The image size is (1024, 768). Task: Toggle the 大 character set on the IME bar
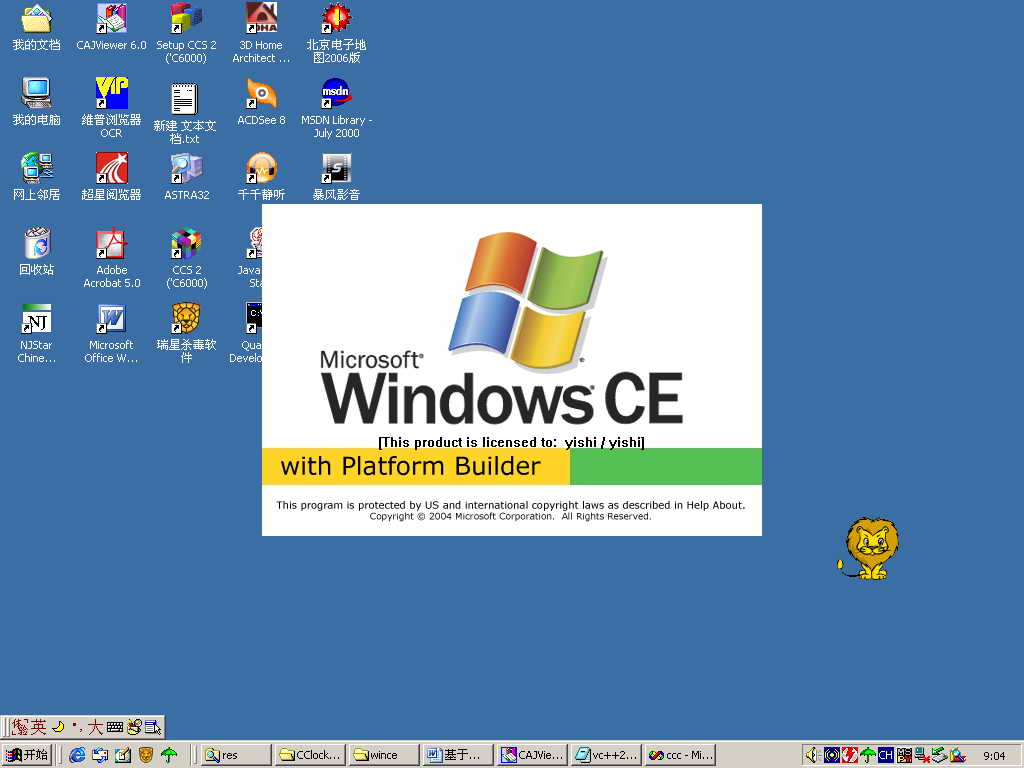point(95,727)
